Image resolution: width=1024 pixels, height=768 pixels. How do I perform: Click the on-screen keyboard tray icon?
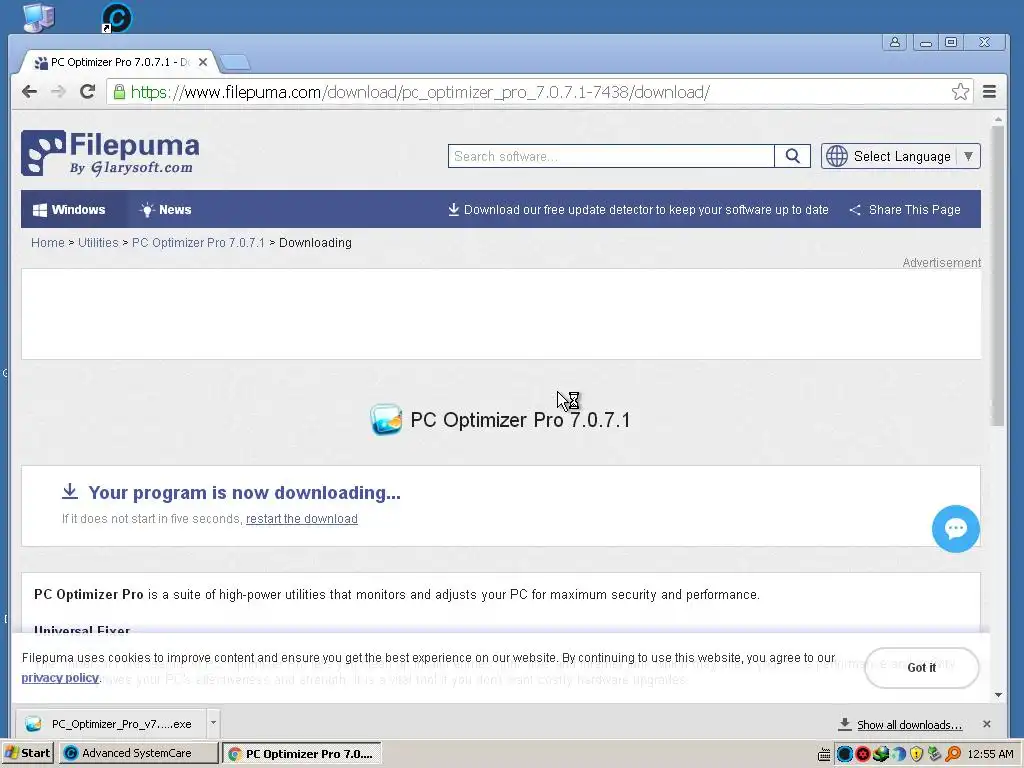(824, 754)
